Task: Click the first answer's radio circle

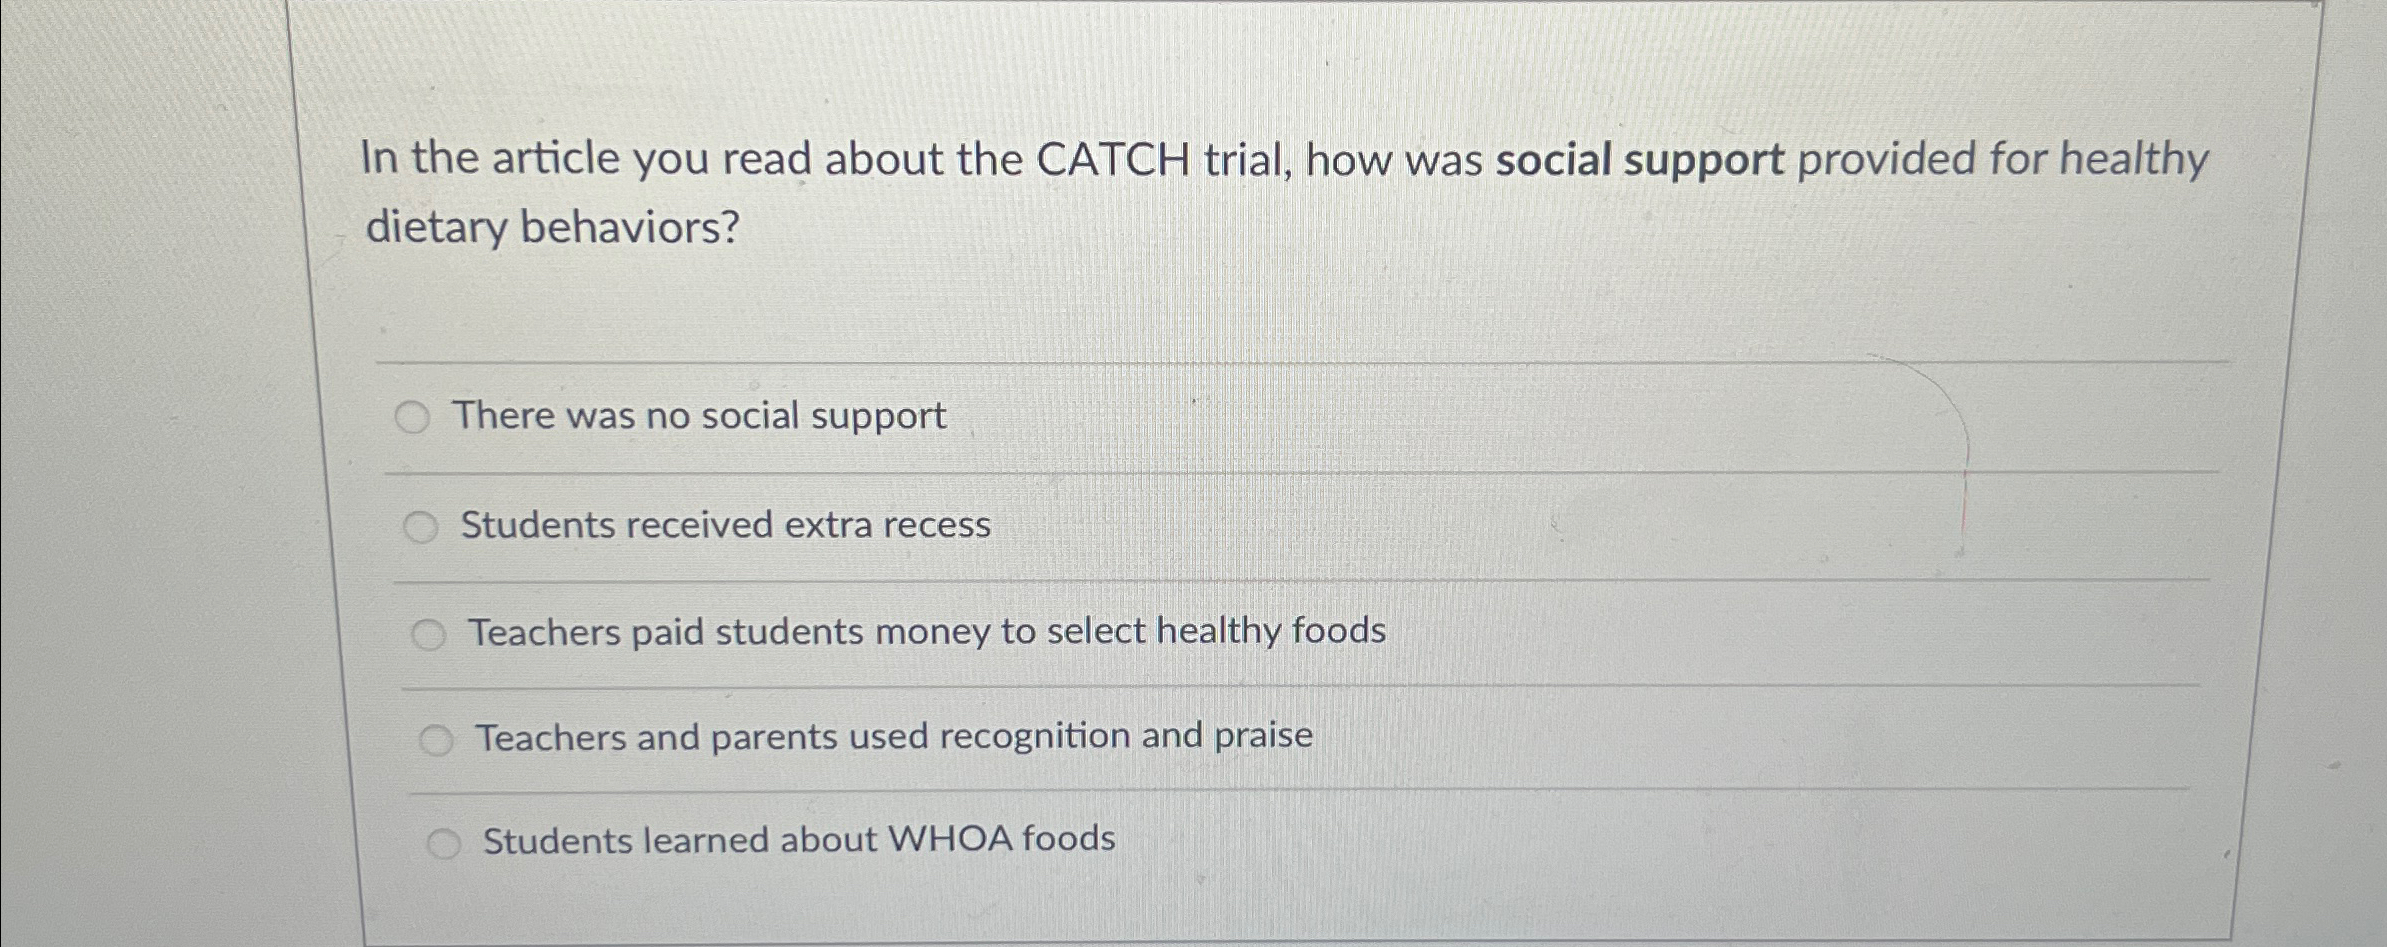Action: point(411,415)
